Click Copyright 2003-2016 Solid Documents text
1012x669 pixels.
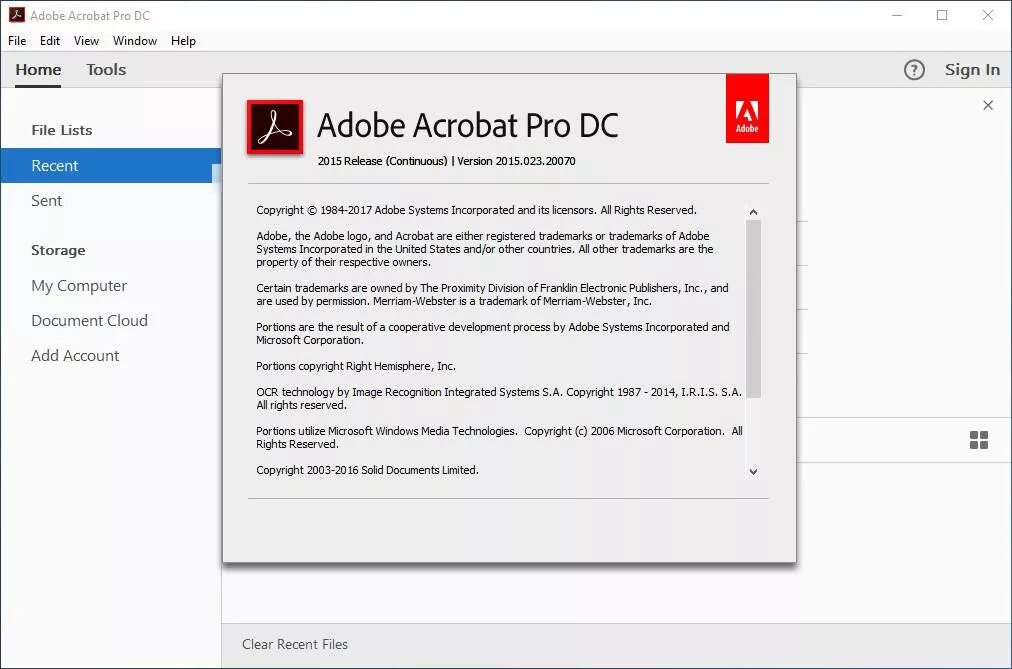pyautogui.click(x=367, y=470)
